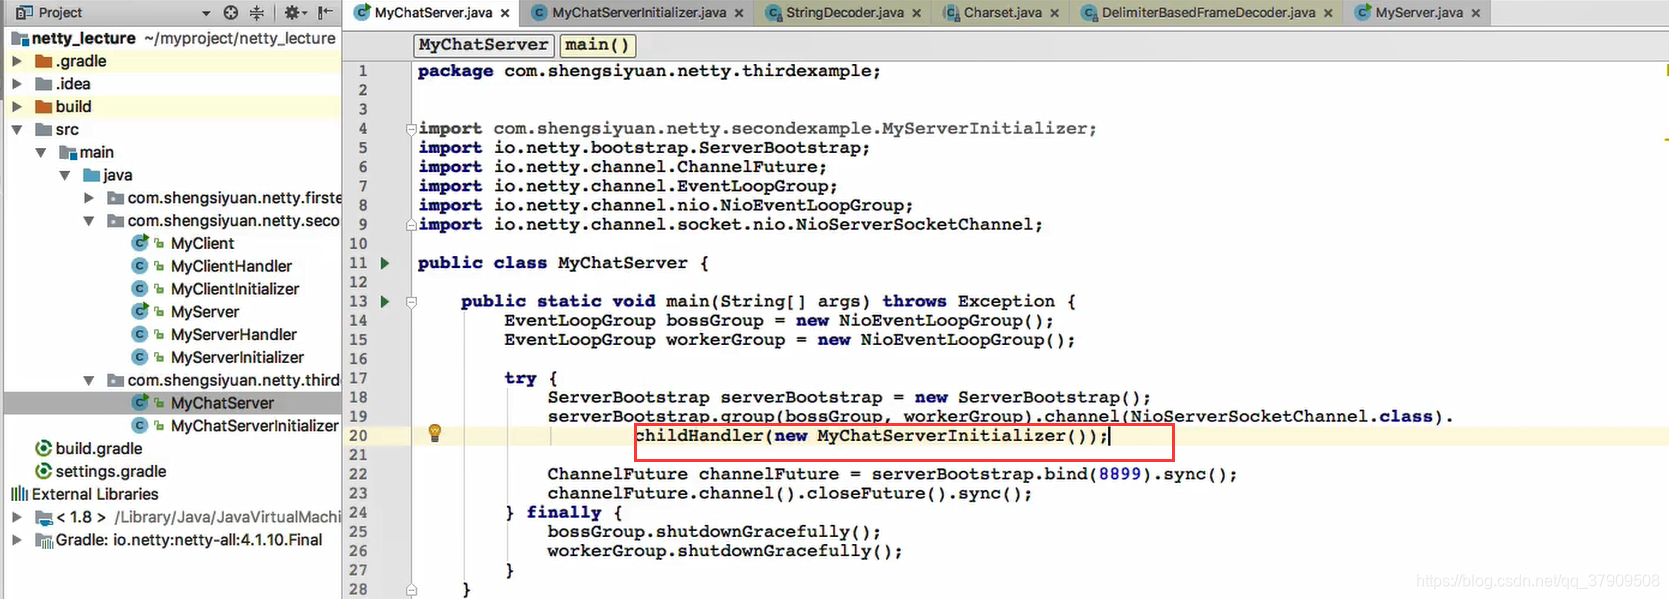Screen dimensions: 1669x599
Task: Click MyChatServer class icon in tree
Action: click(140, 403)
